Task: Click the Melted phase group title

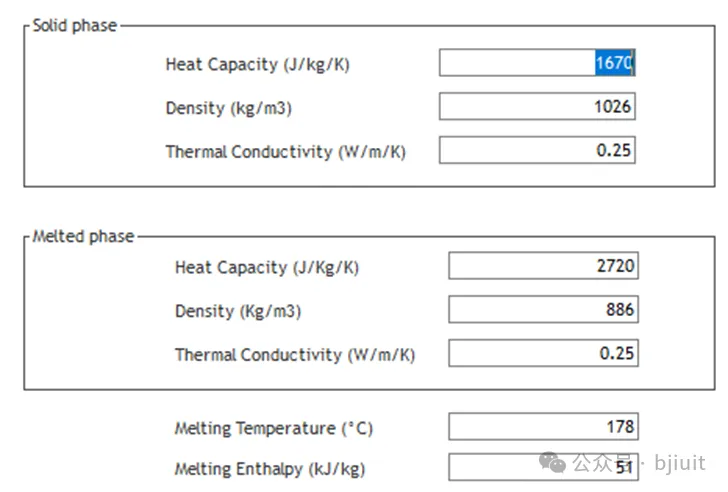Action: click(83, 236)
